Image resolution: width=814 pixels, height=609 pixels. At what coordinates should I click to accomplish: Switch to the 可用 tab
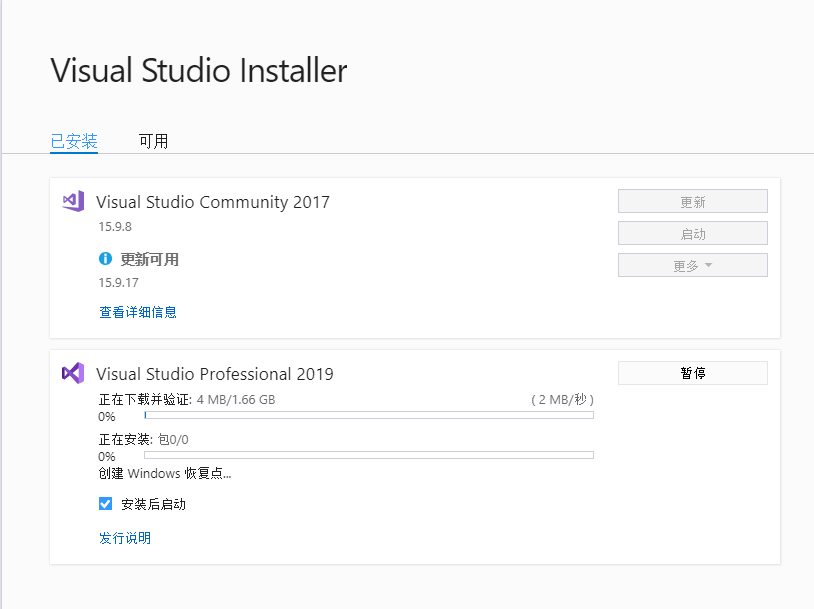[153, 141]
